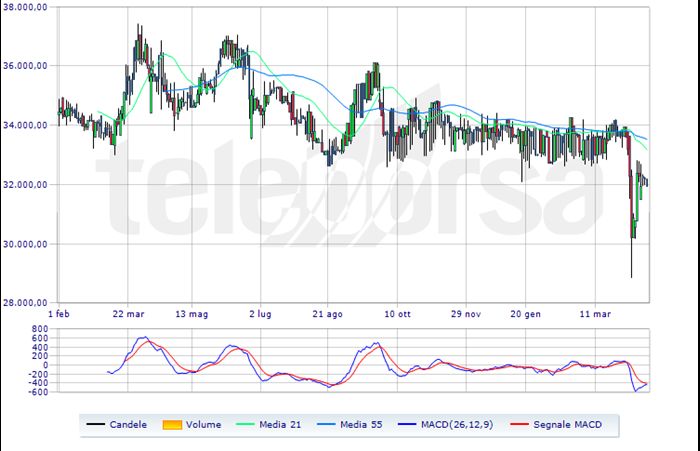
Task: Click the 38.000,00 price axis label
Action: (28, 7)
